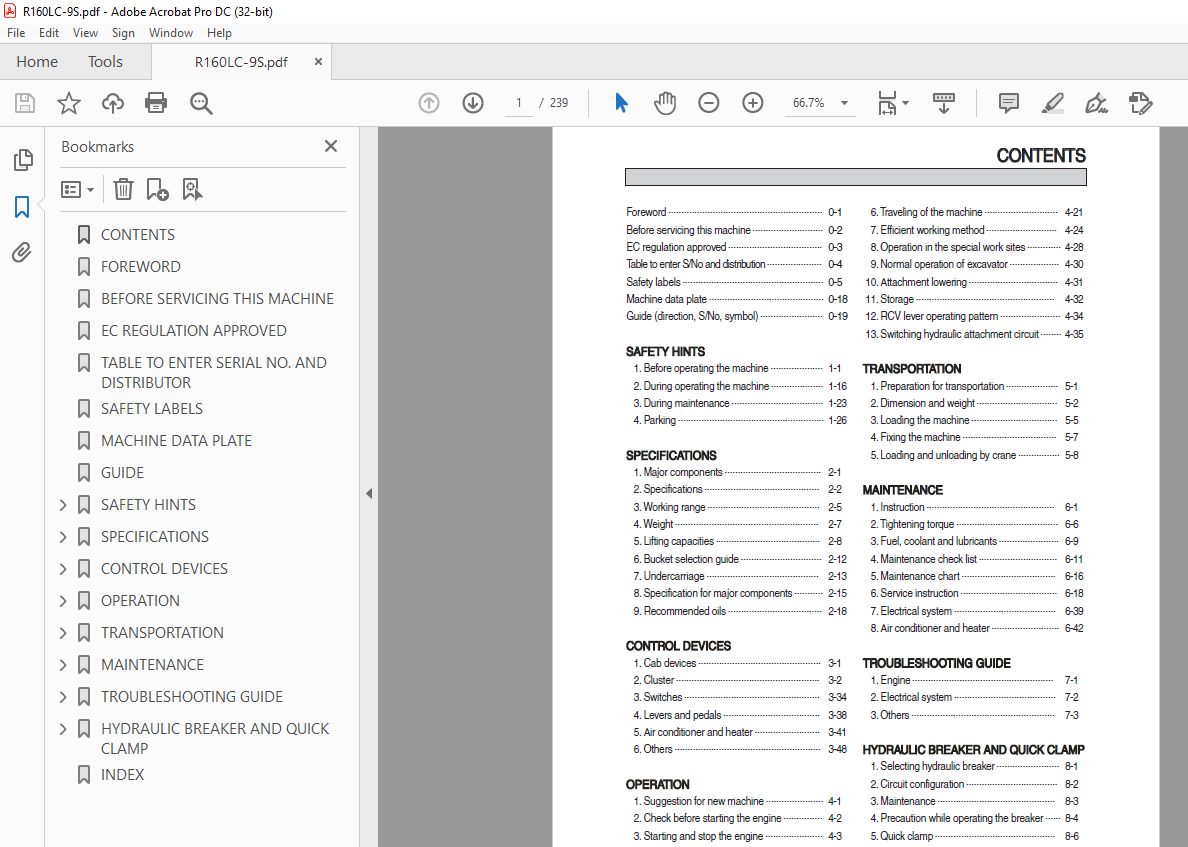This screenshot has height=847, width=1188.
Task: Zoom in with plus button
Action: [x=752, y=103]
